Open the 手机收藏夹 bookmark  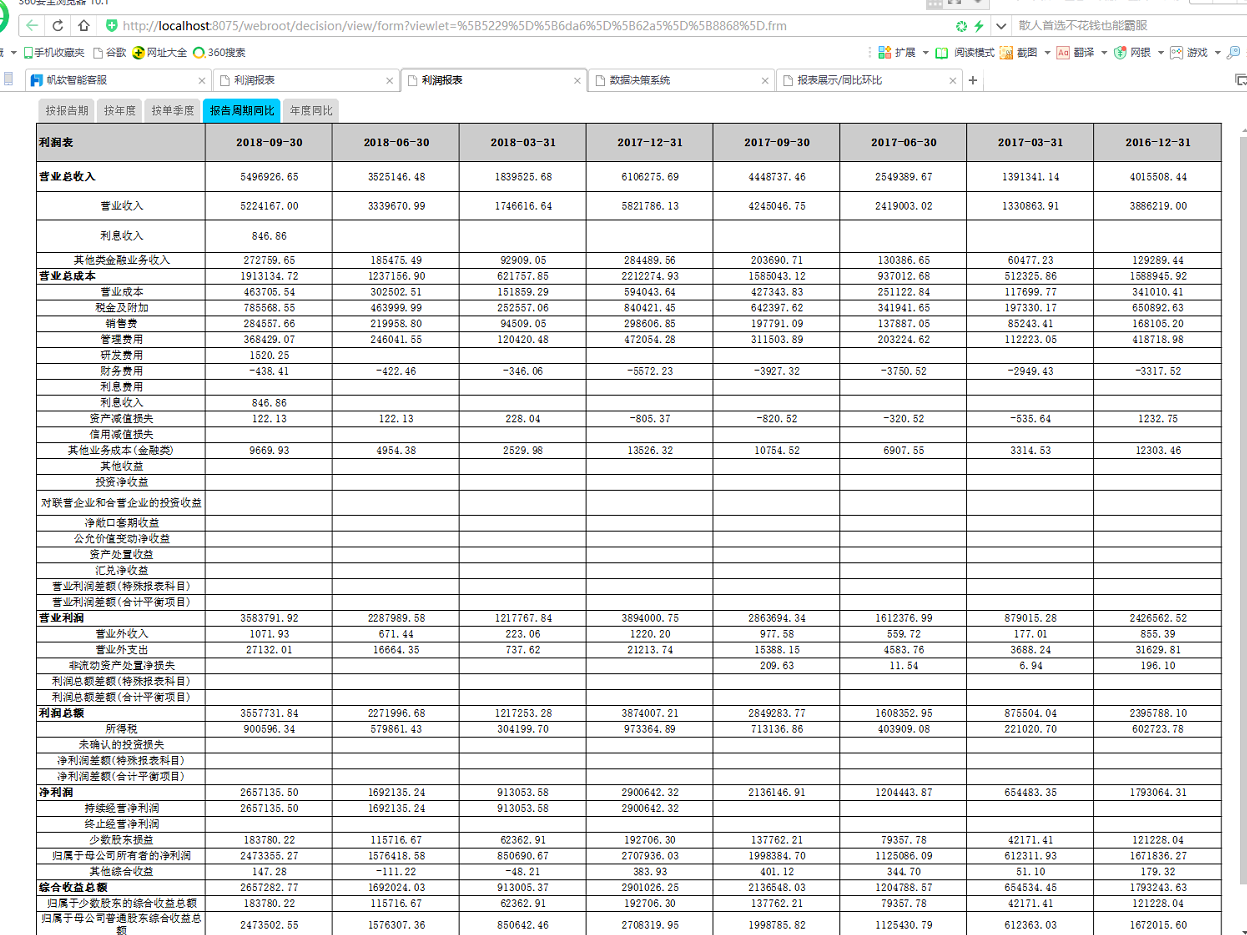coord(54,52)
